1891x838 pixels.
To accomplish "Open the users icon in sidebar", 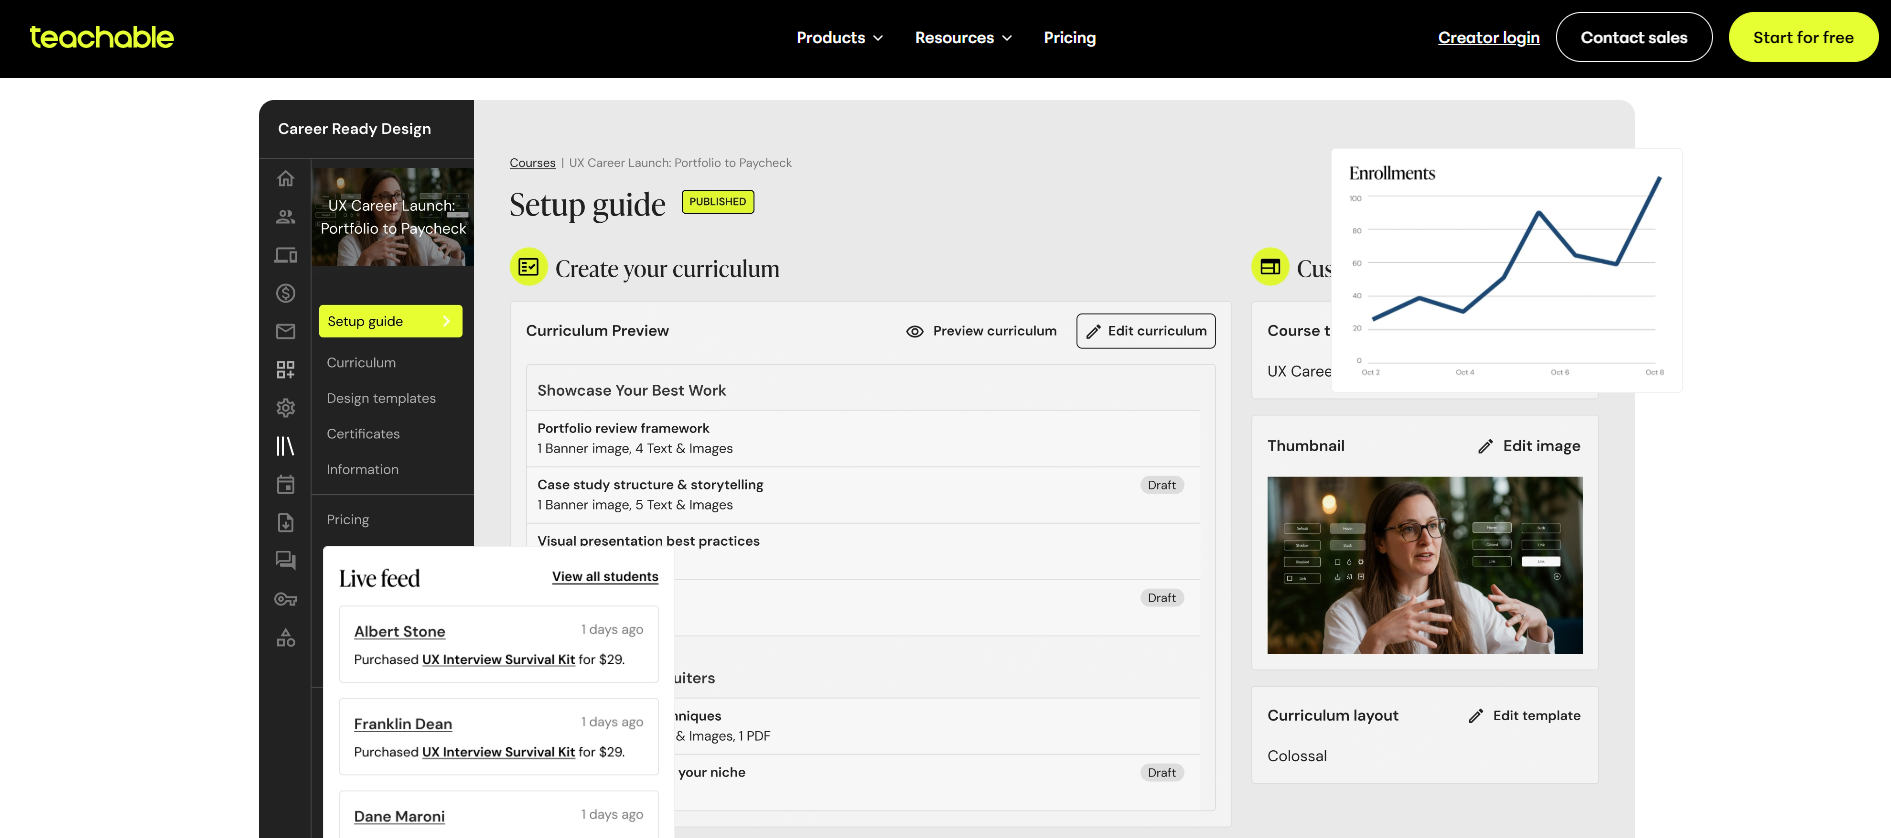I will pos(285,216).
